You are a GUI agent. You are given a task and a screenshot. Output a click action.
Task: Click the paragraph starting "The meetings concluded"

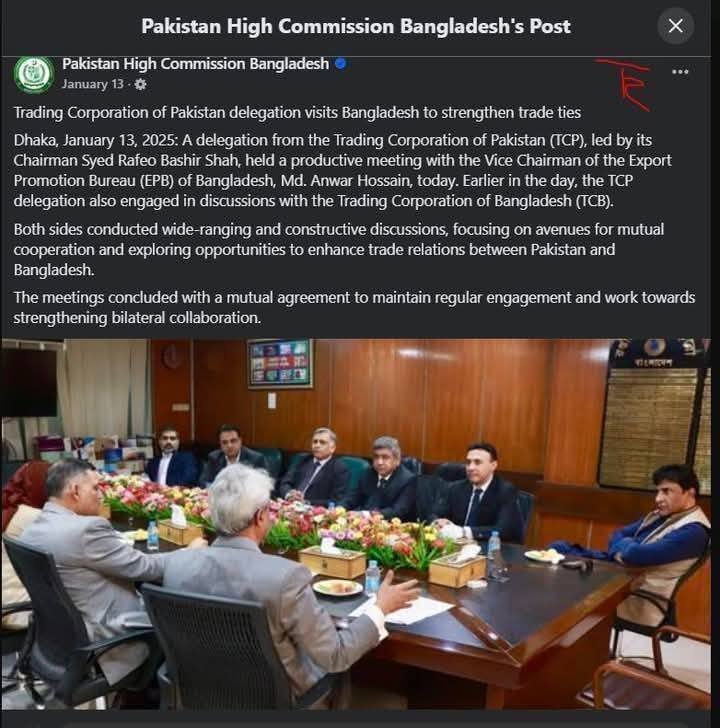354,307
